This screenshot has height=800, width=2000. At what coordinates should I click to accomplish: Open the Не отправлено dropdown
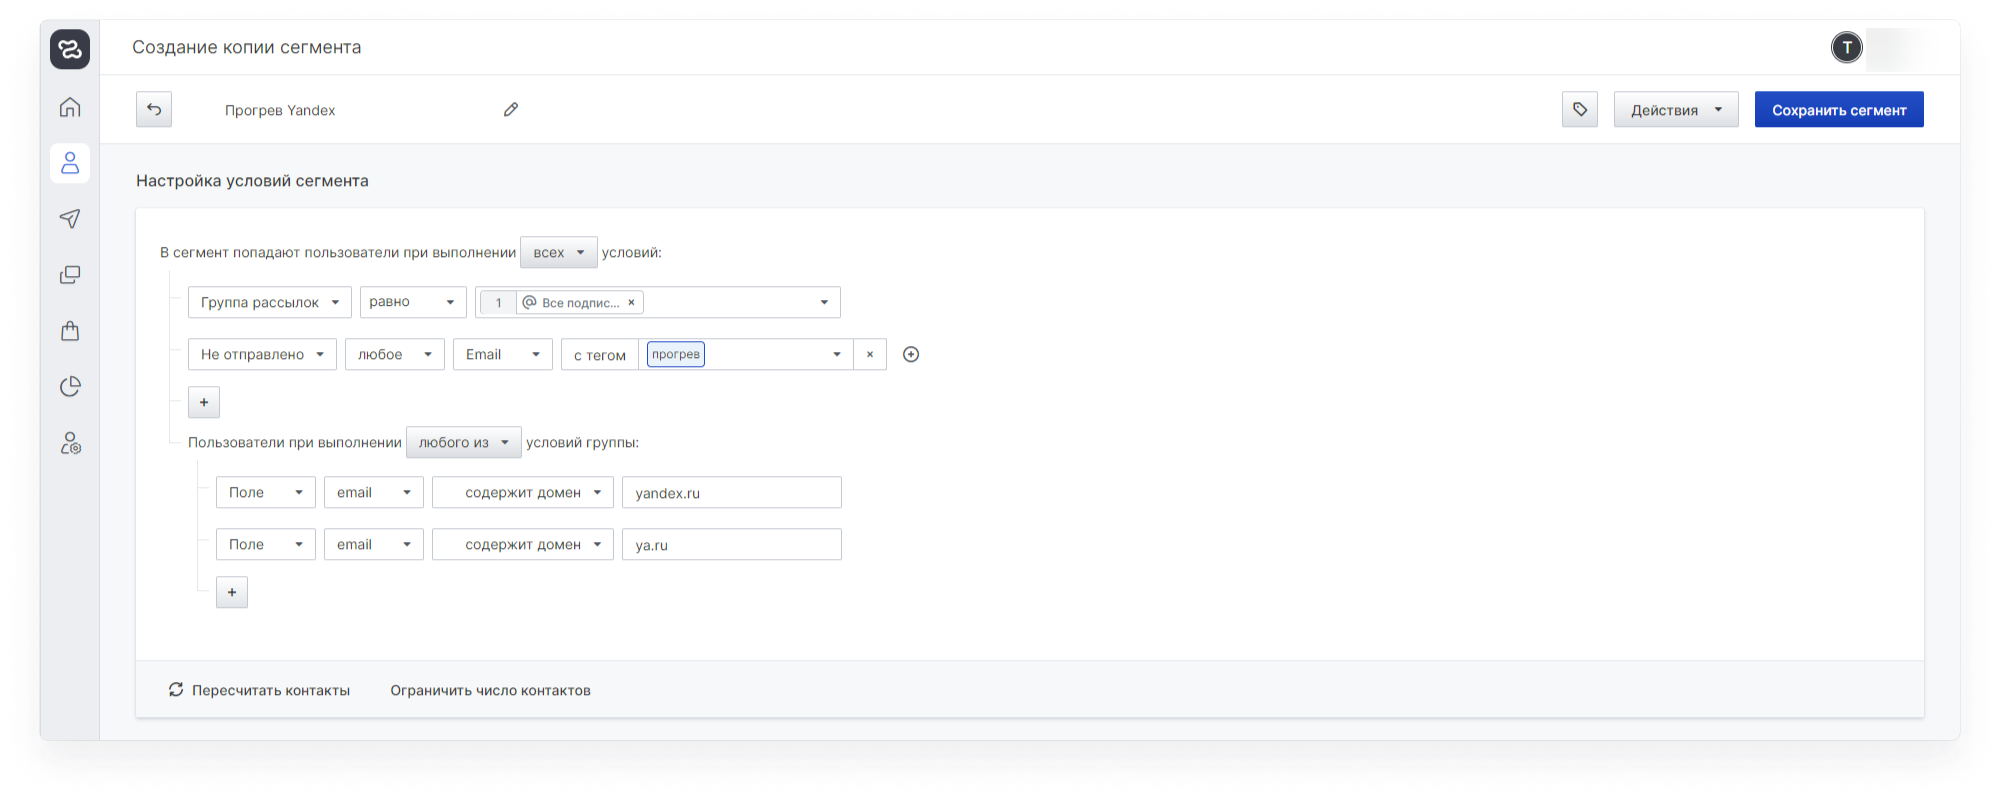coord(262,354)
